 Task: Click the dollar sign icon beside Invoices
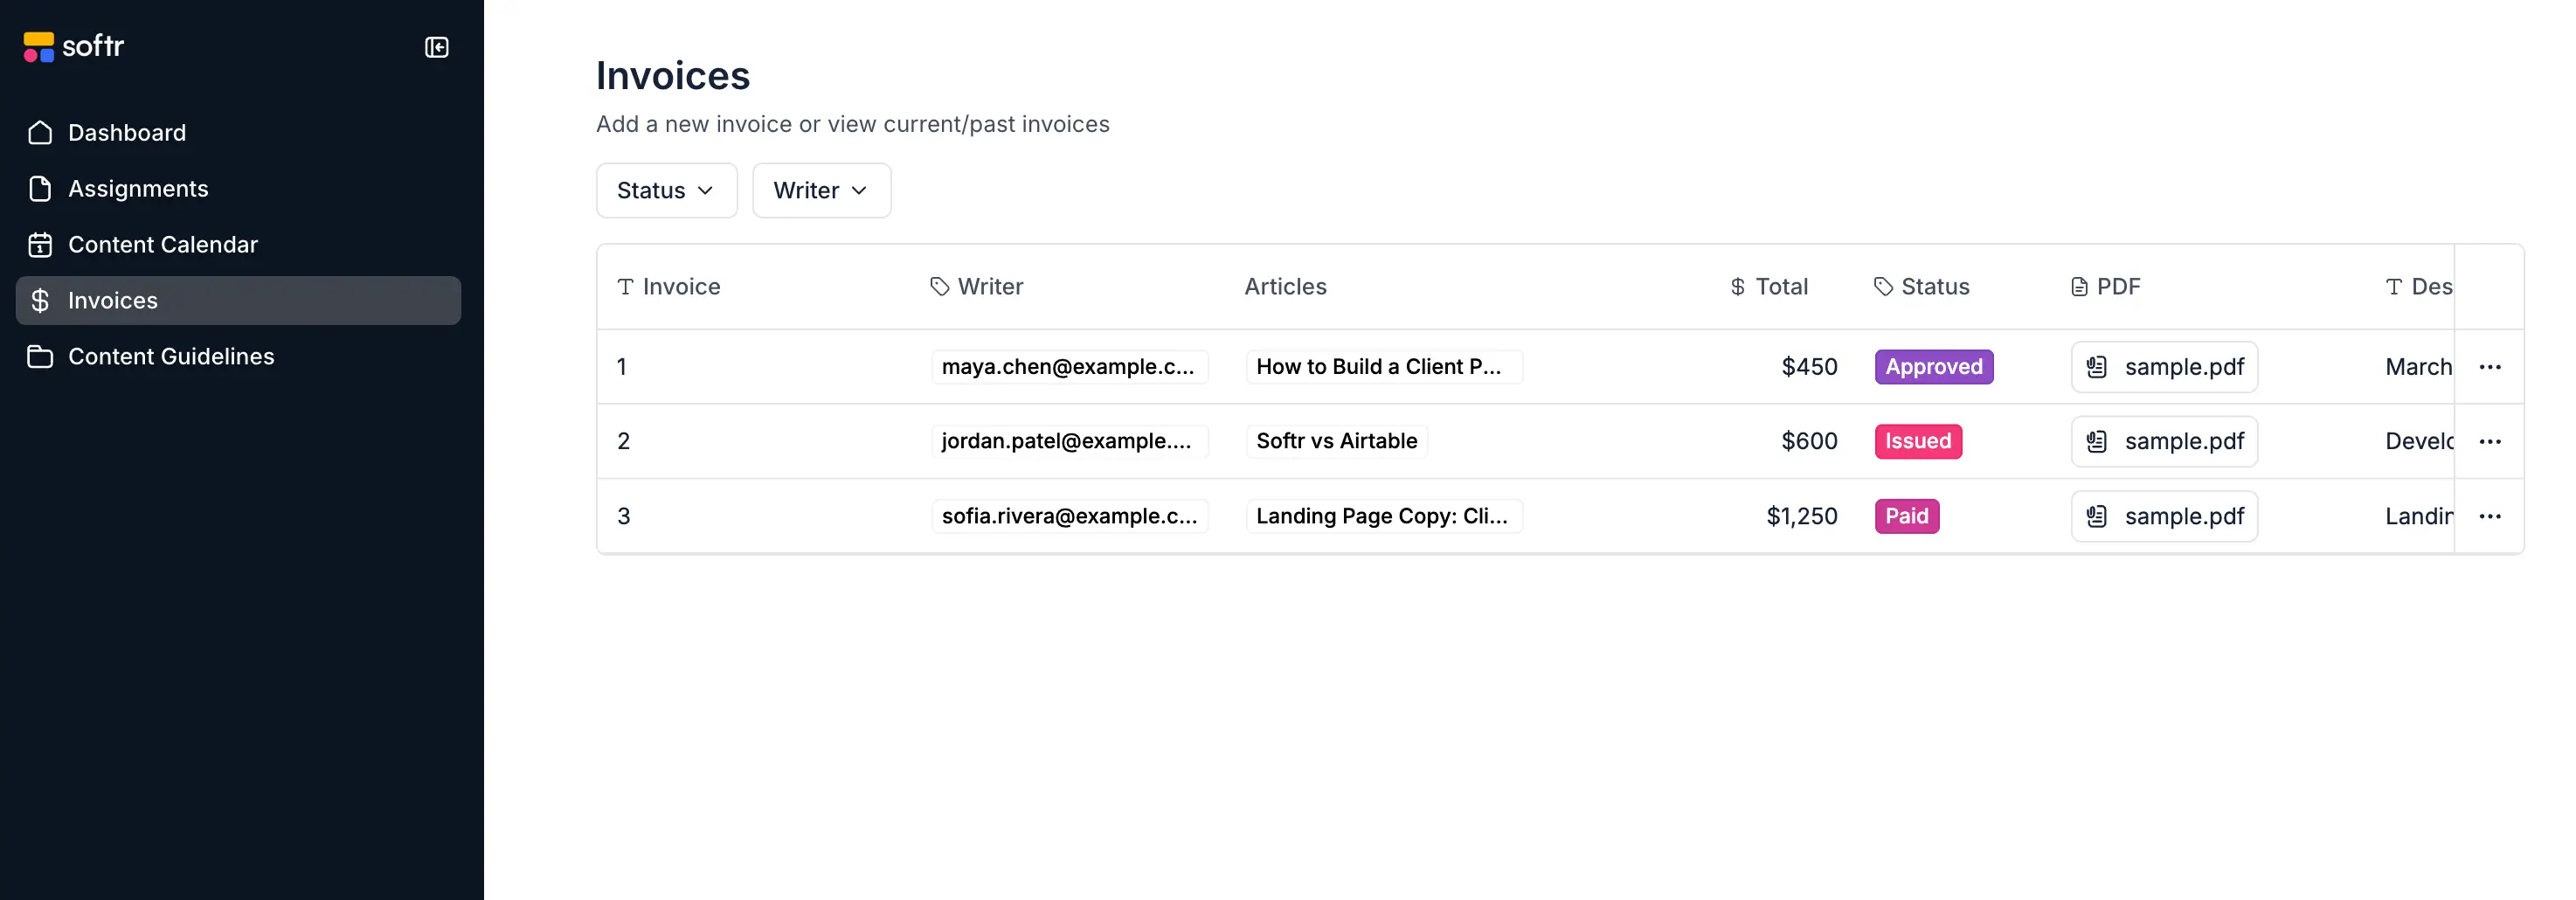(40, 300)
